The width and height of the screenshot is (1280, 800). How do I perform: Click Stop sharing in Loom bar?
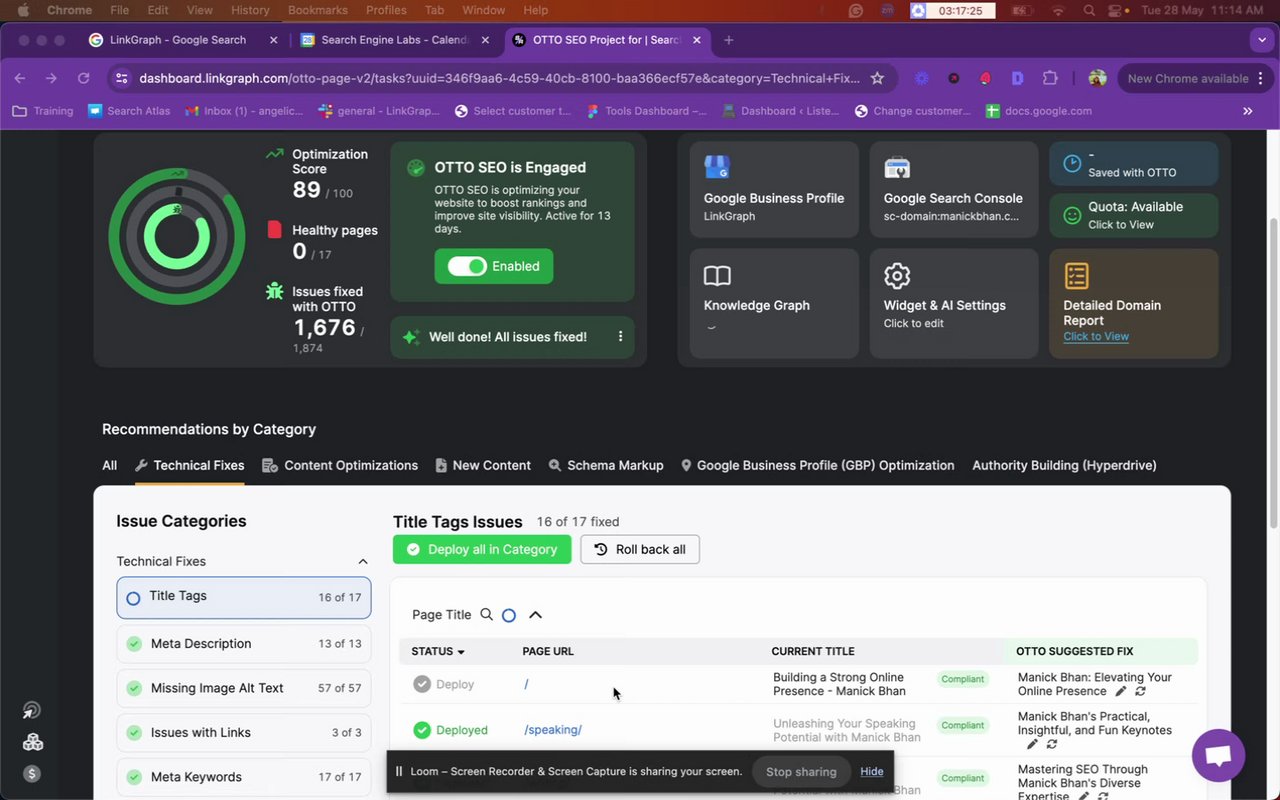pyautogui.click(x=801, y=771)
